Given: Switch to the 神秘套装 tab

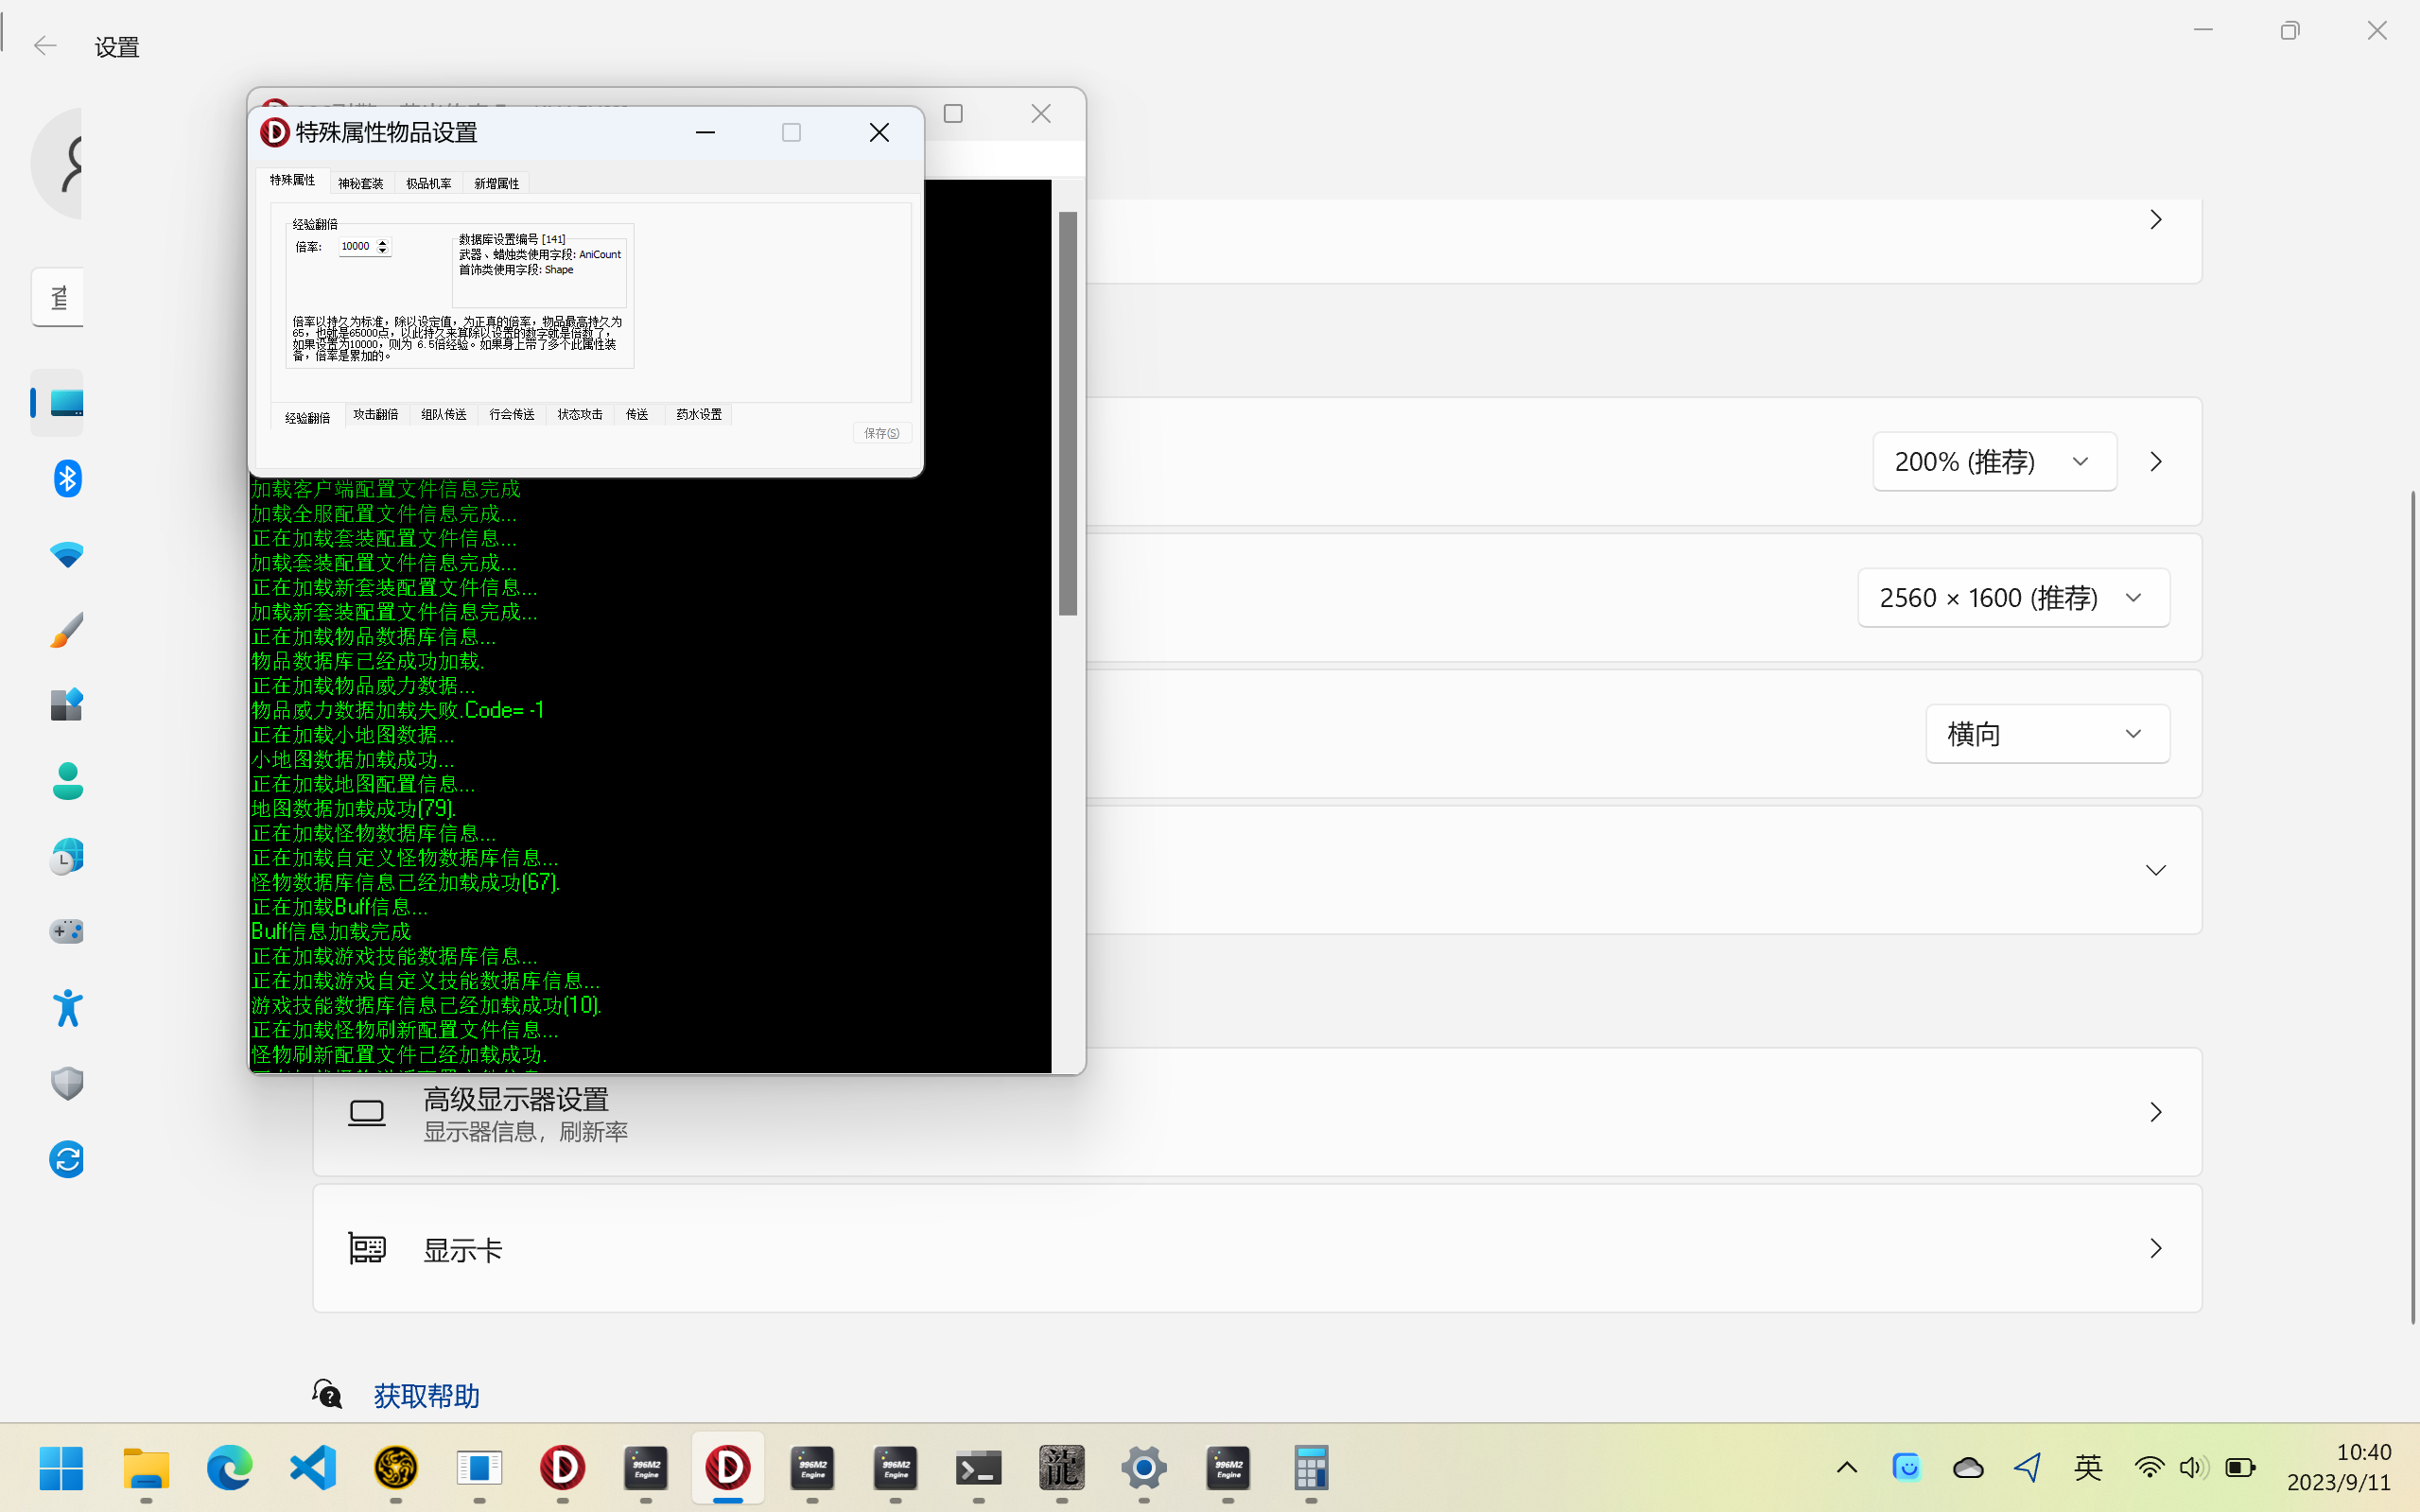Looking at the screenshot, I should pos(360,183).
